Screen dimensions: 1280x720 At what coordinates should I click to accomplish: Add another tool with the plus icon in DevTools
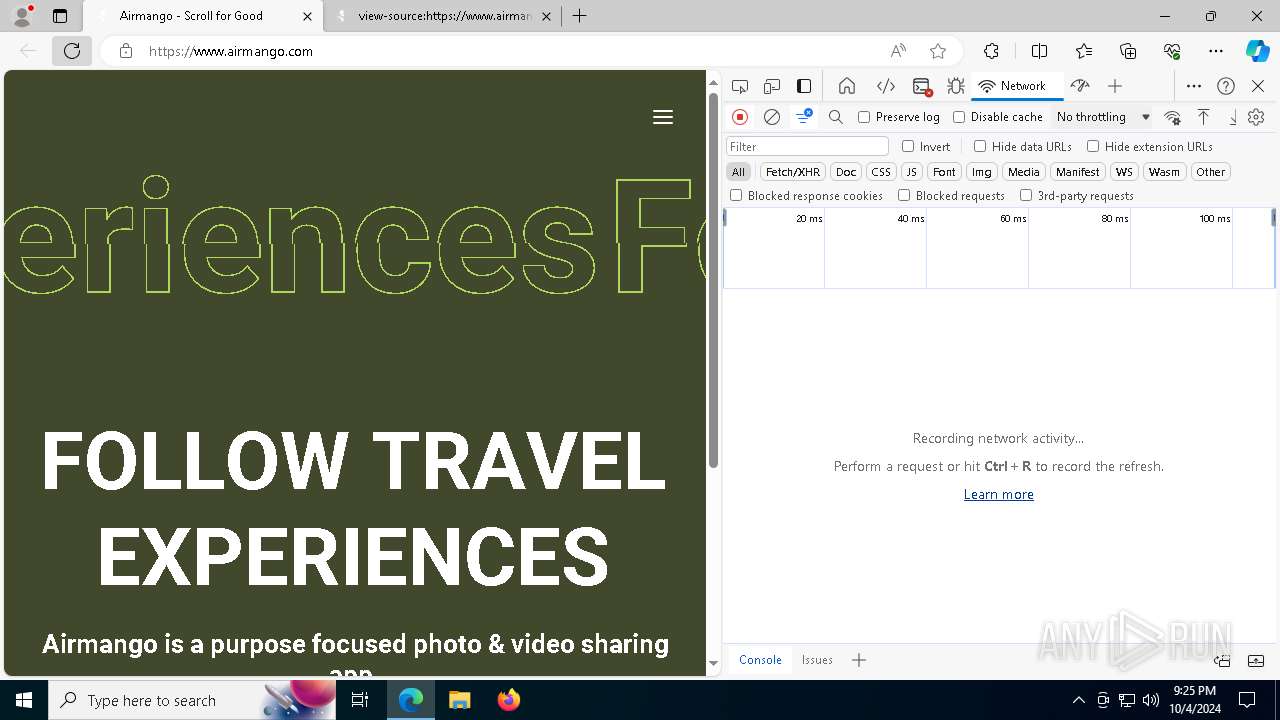(1115, 86)
